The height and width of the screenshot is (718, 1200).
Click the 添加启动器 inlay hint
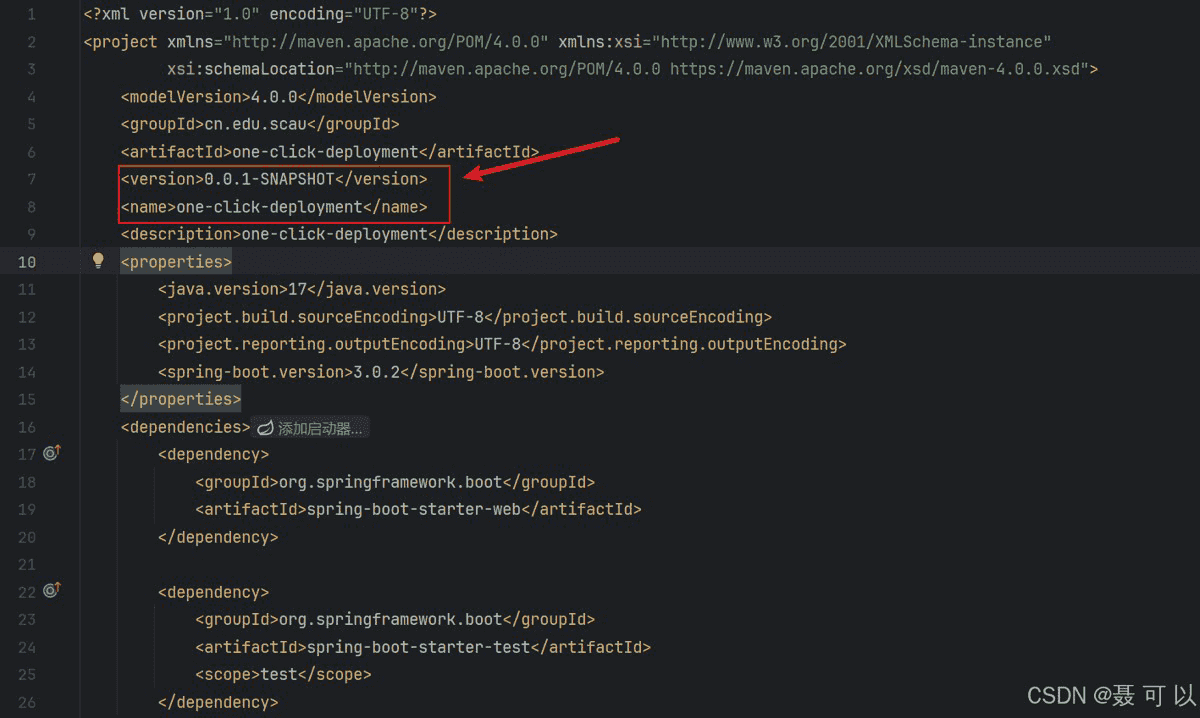pyautogui.click(x=311, y=428)
